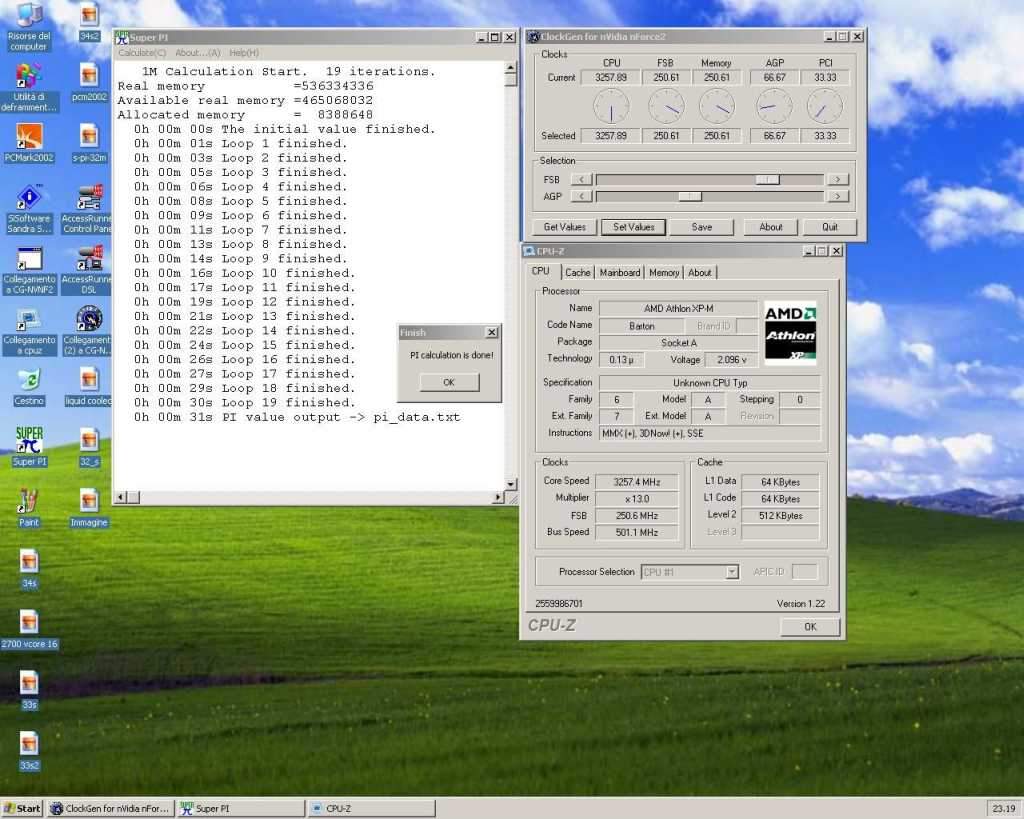Click the FSB slider thumb

[767, 180]
